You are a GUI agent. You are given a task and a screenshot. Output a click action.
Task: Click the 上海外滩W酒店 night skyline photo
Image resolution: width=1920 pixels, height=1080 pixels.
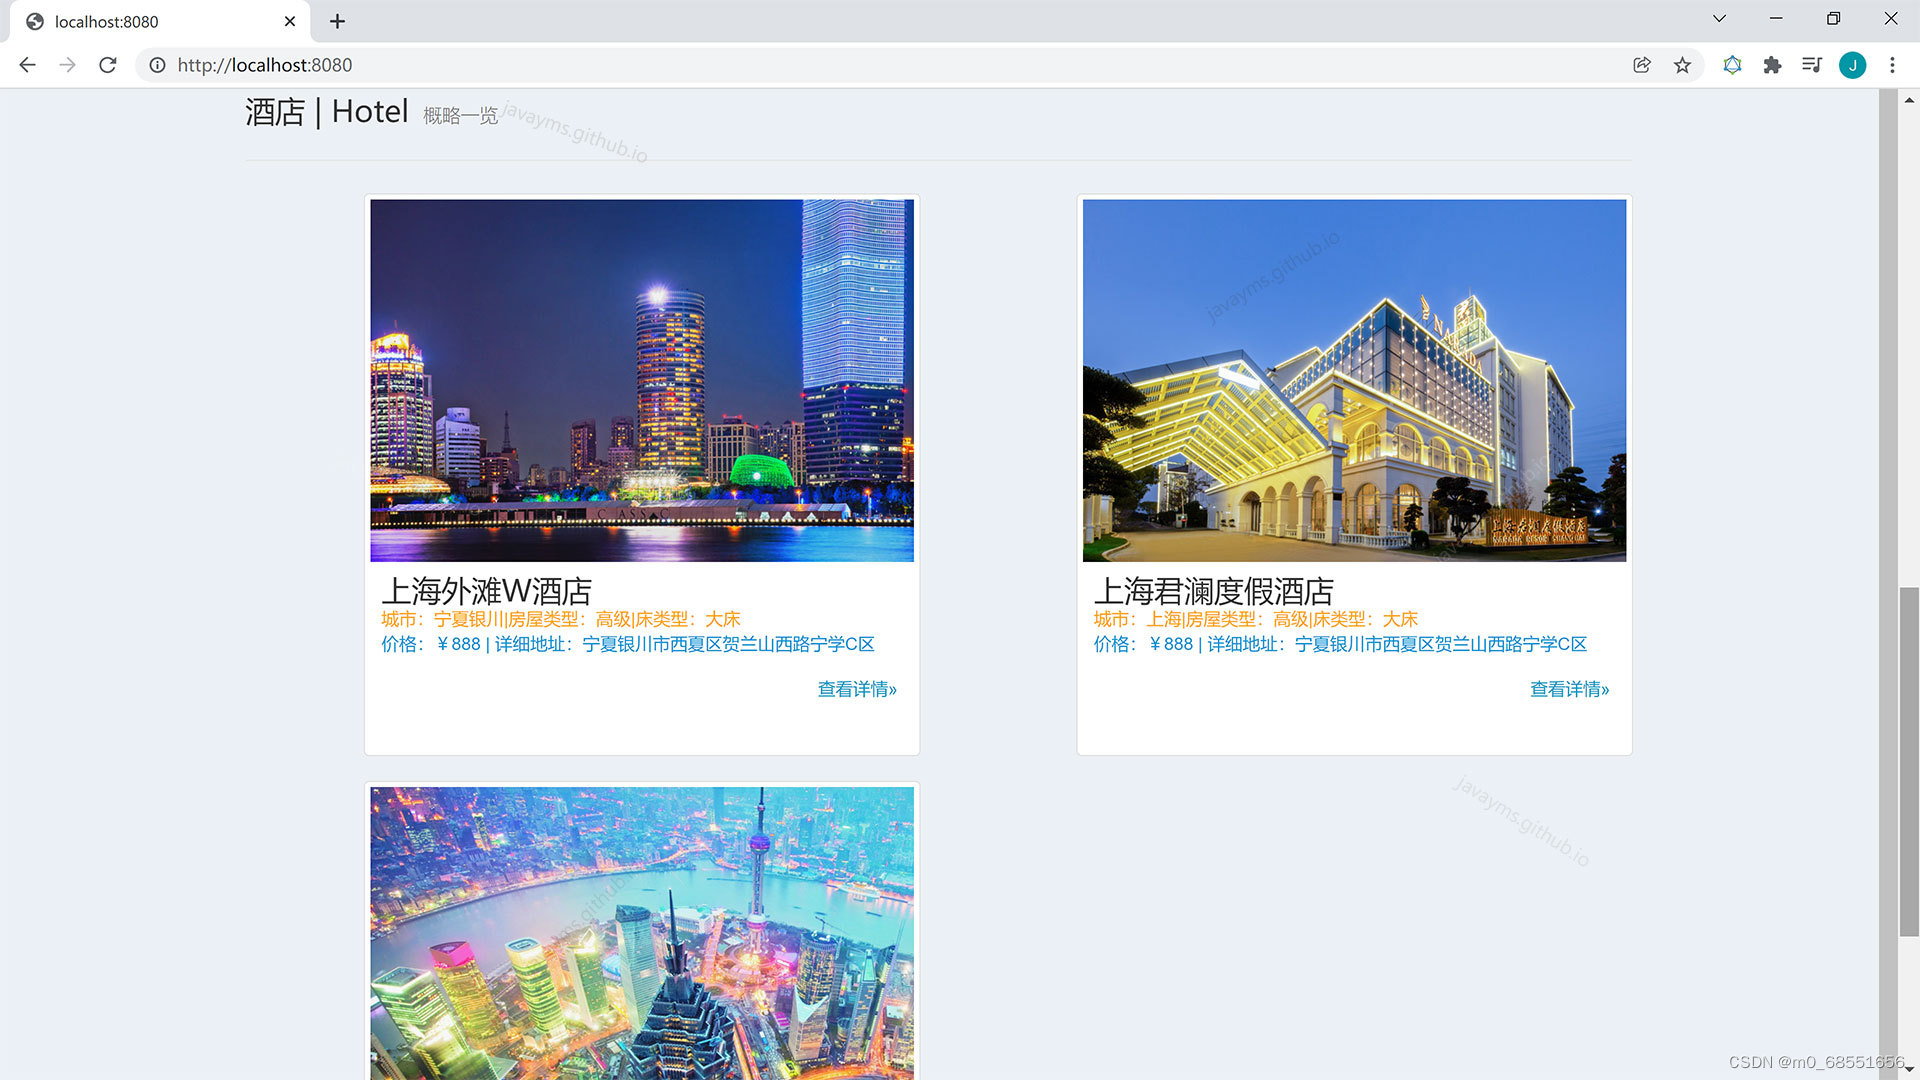click(x=642, y=380)
